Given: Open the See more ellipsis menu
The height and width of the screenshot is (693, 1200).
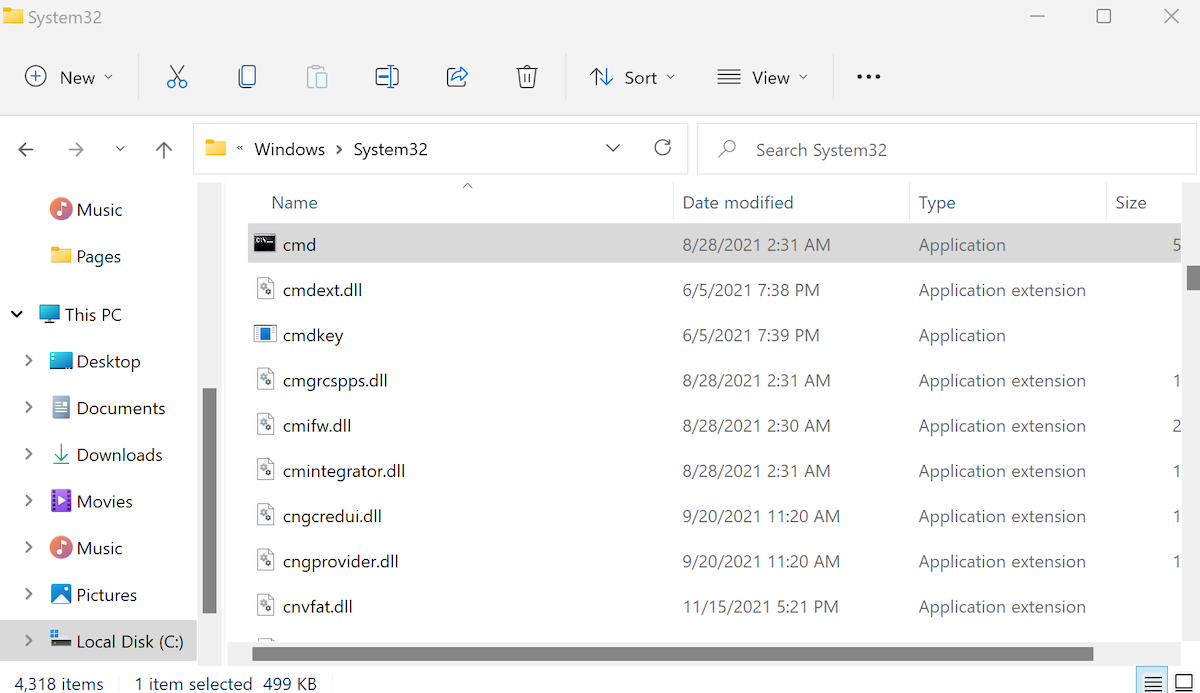Looking at the screenshot, I should tap(868, 76).
